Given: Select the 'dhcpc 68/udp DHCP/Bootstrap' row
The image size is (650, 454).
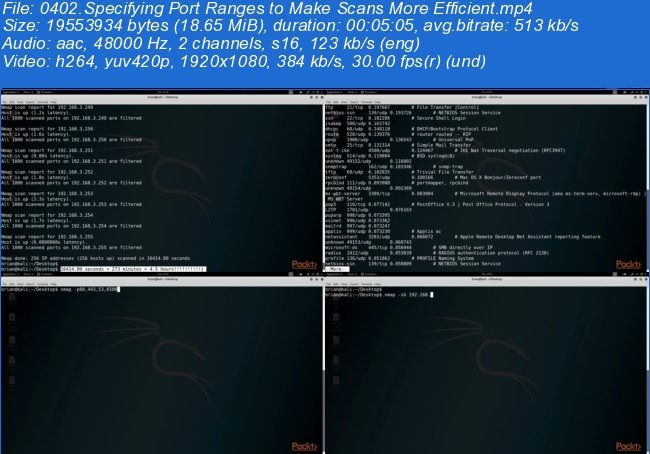Looking at the screenshot, I should click(x=412, y=129).
